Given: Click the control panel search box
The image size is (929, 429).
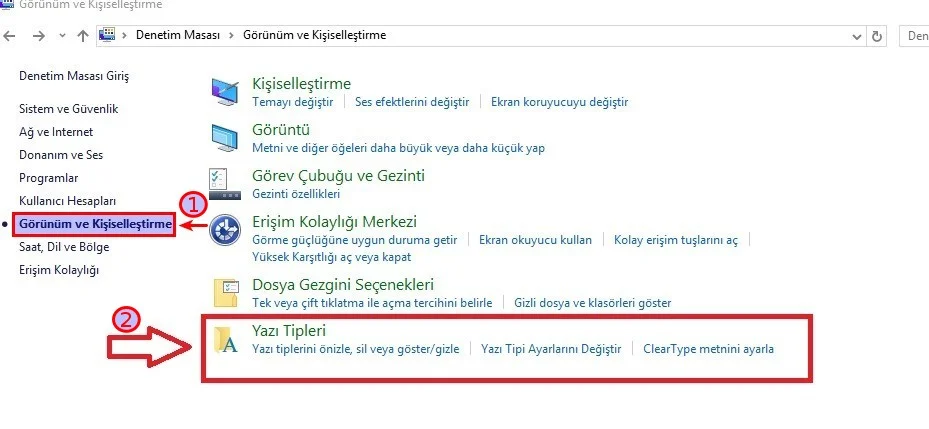Looking at the screenshot, I should [x=915, y=36].
